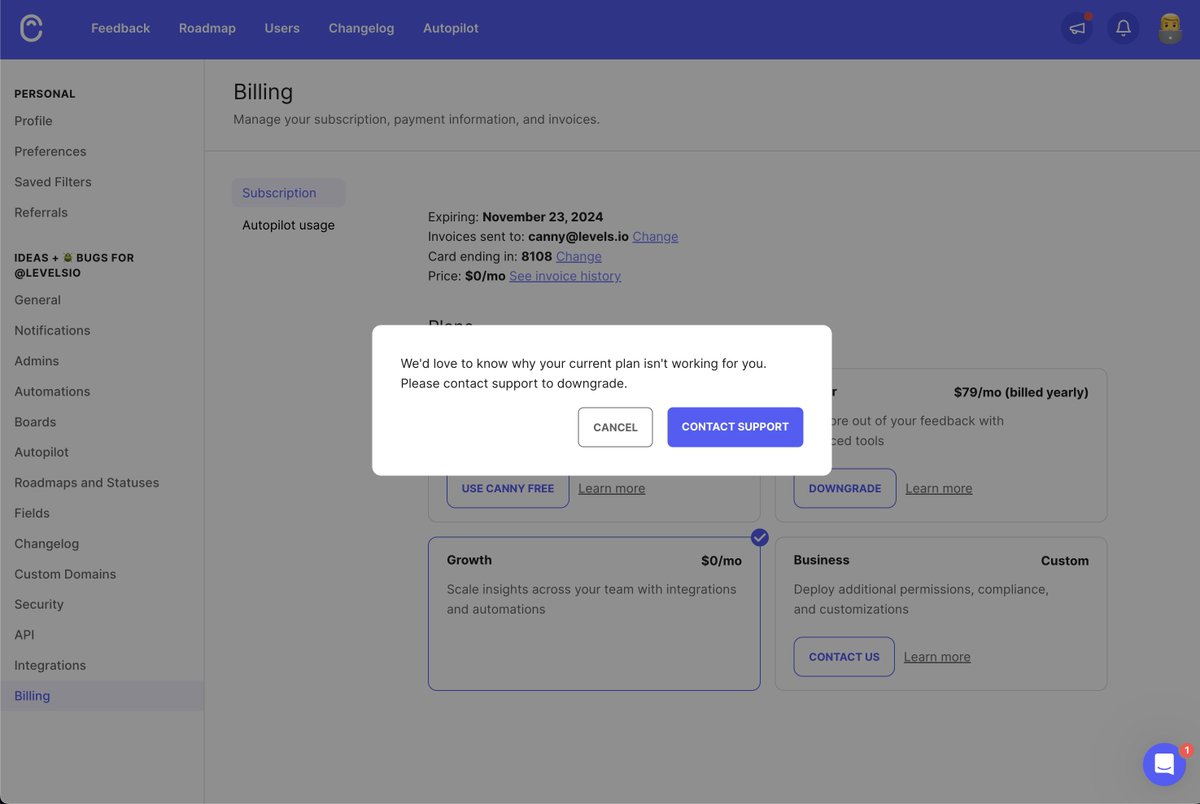Image resolution: width=1200 pixels, height=804 pixels.
Task: Click the Growth plan selected checkmark
Action: click(760, 537)
